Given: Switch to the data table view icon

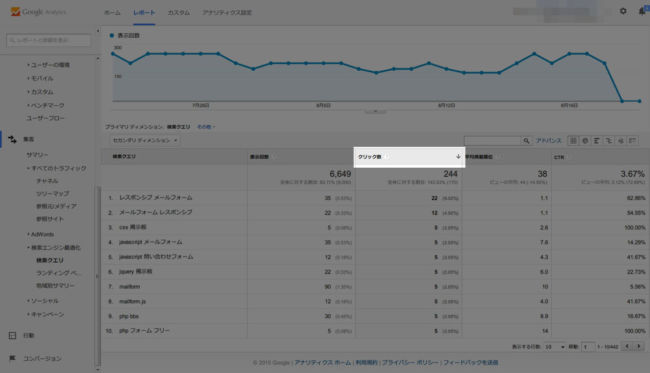Looking at the screenshot, I should [x=573, y=141].
